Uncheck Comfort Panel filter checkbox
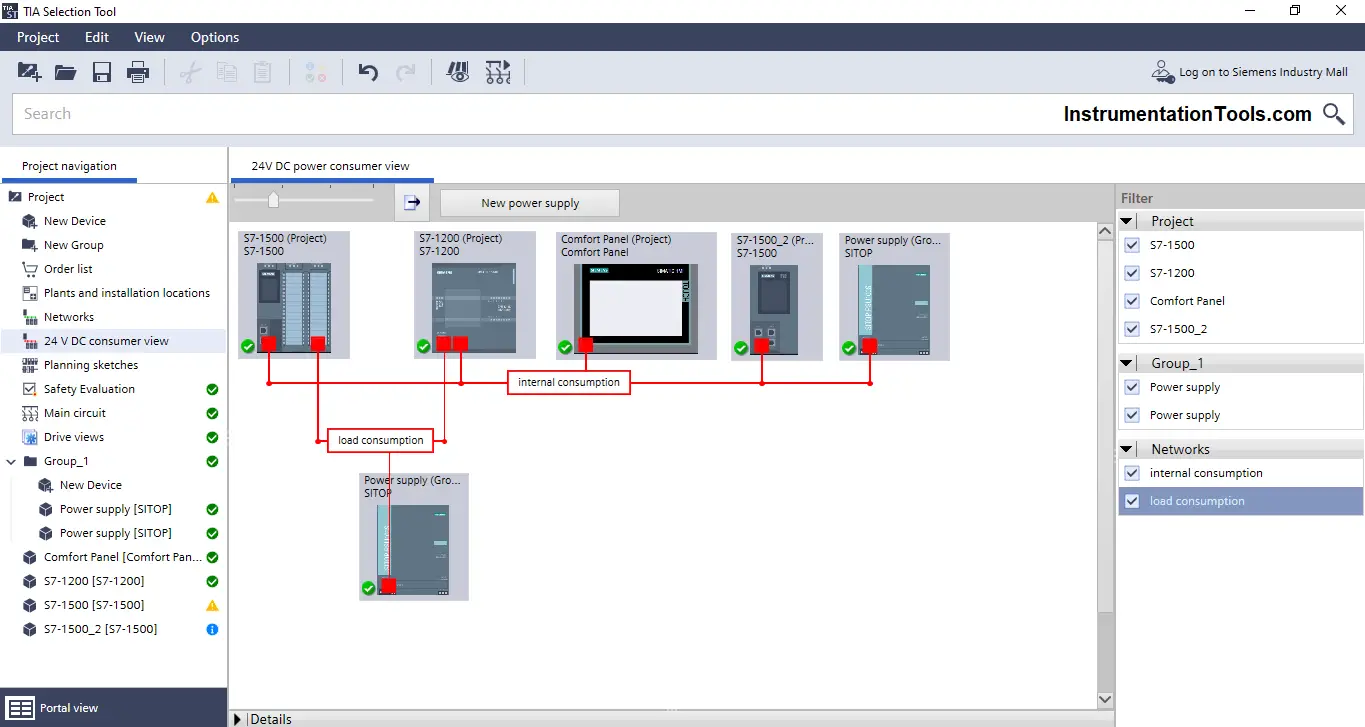This screenshot has width=1365, height=727. (x=1132, y=301)
